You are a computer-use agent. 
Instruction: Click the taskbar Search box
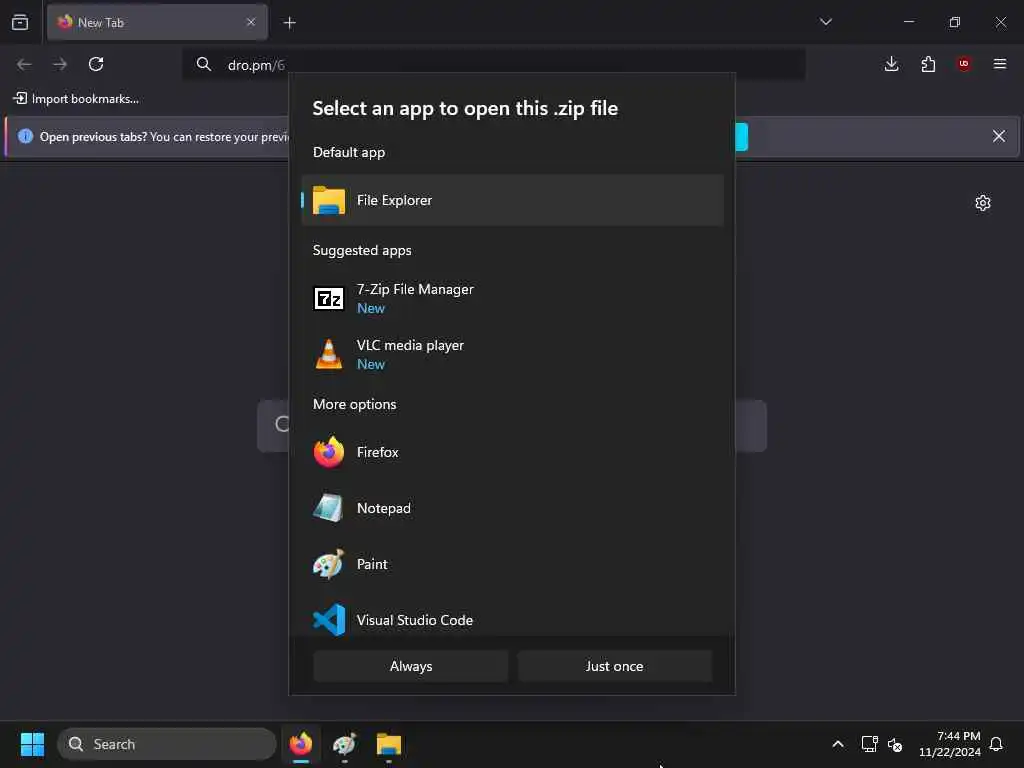coord(167,744)
